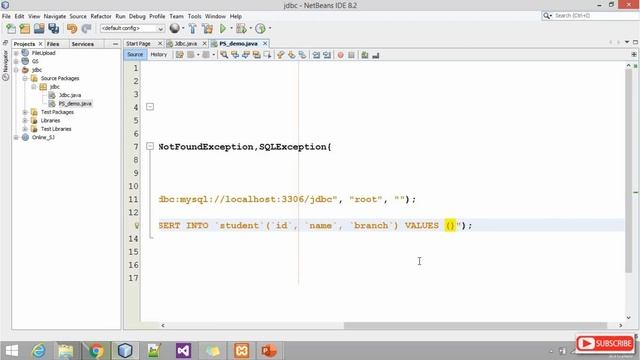Open the Navigate menu
640x360 pixels.
point(55,16)
